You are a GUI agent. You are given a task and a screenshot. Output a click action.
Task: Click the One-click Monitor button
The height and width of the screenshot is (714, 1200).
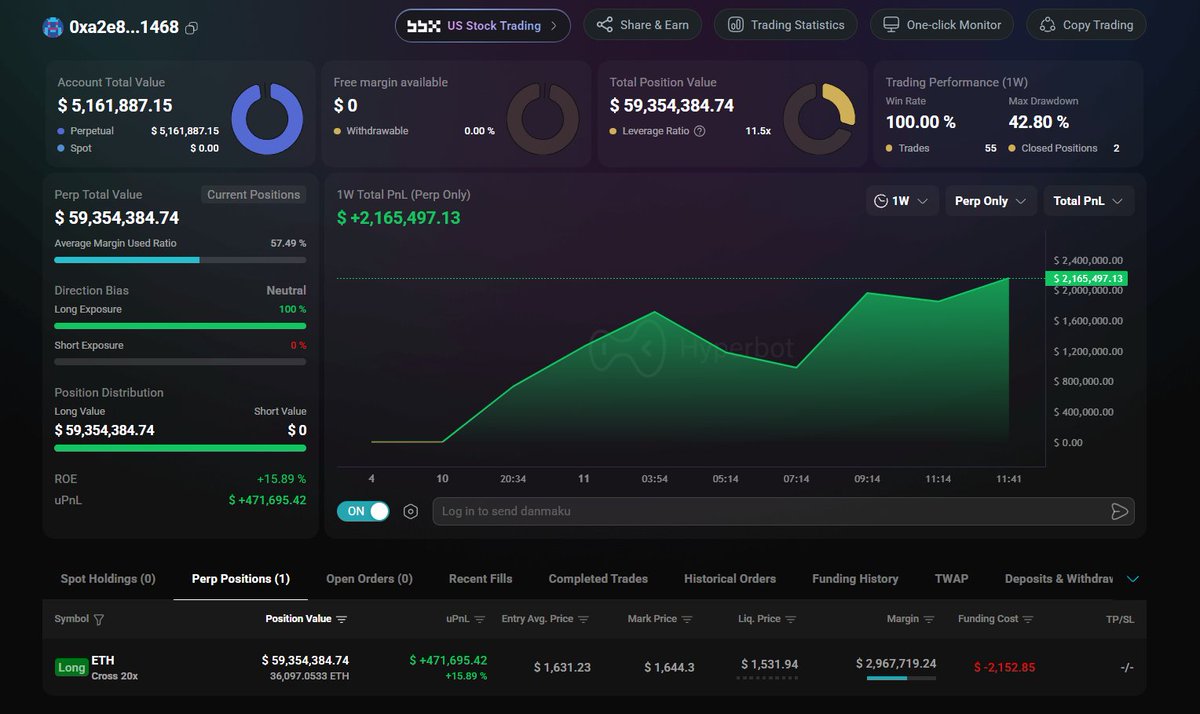pyautogui.click(x=942, y=25)
